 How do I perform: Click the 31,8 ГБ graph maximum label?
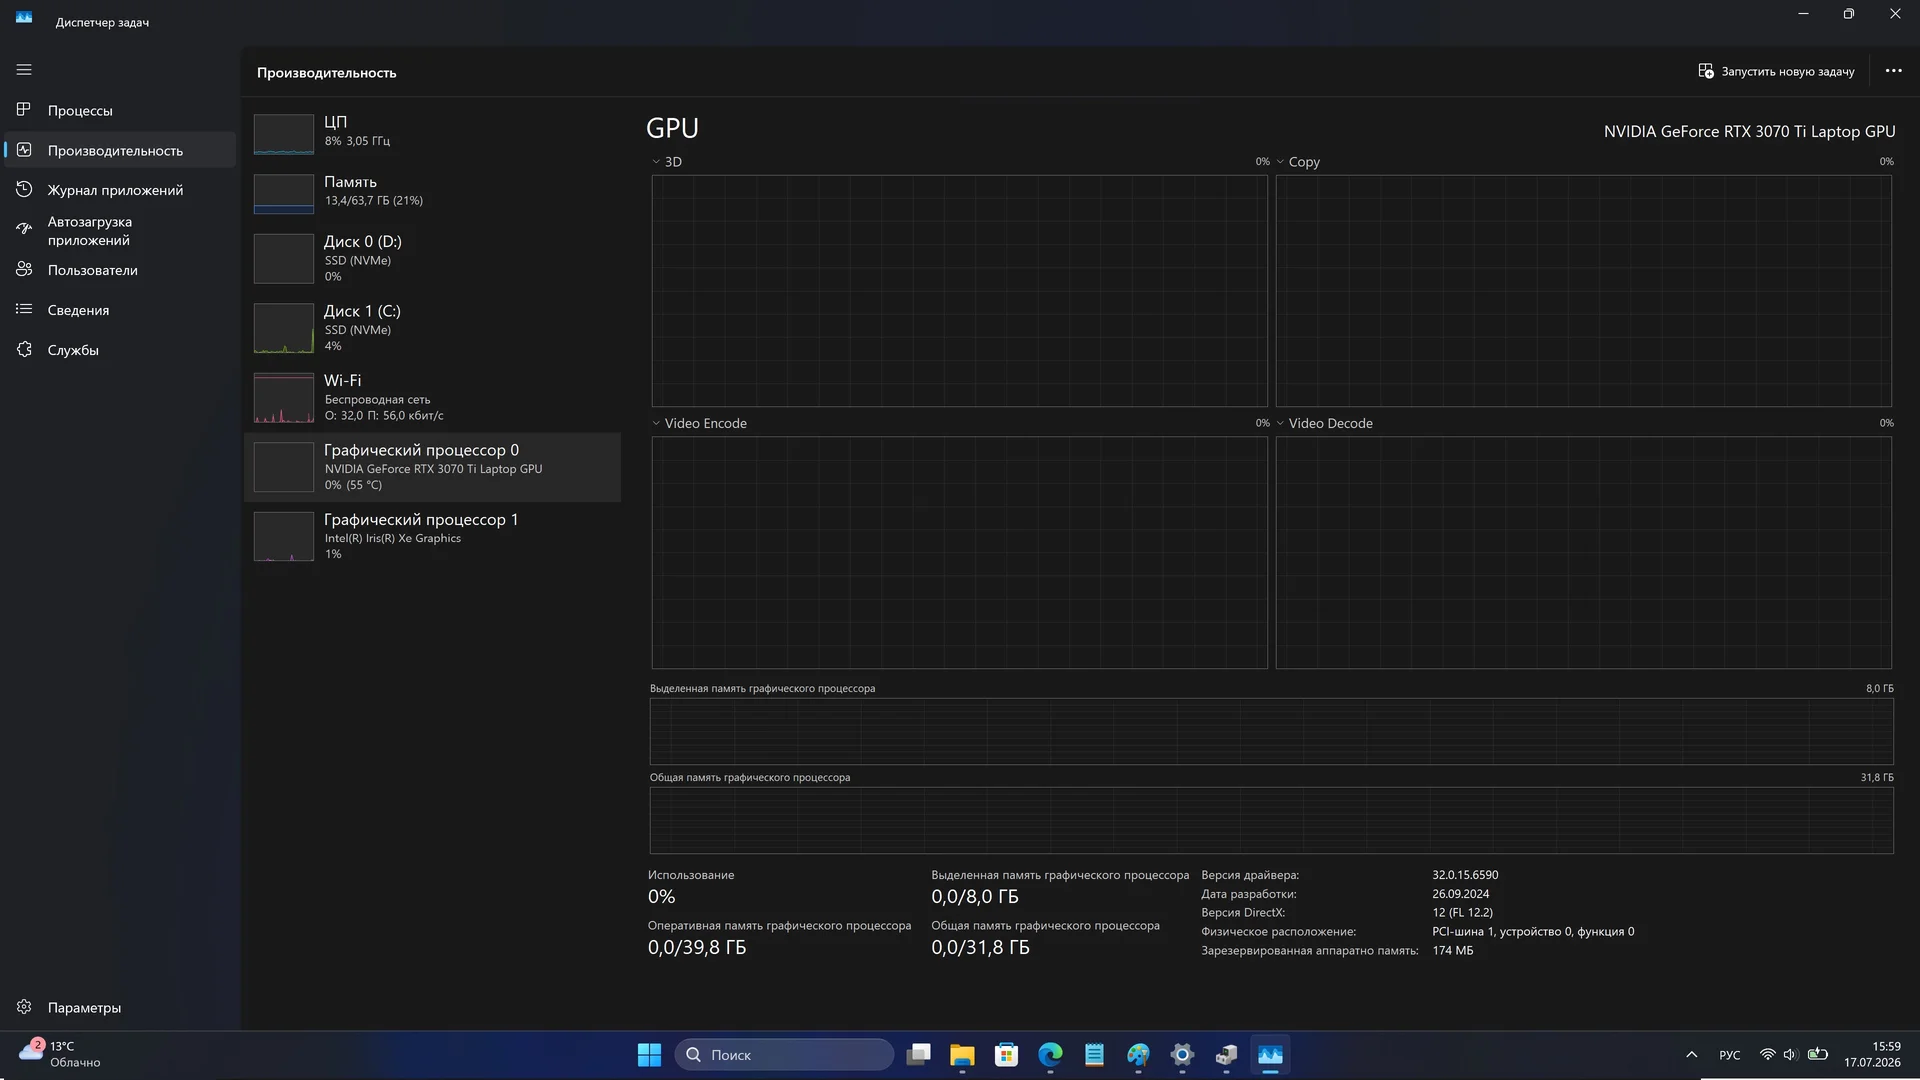(x=1877, y=777)
